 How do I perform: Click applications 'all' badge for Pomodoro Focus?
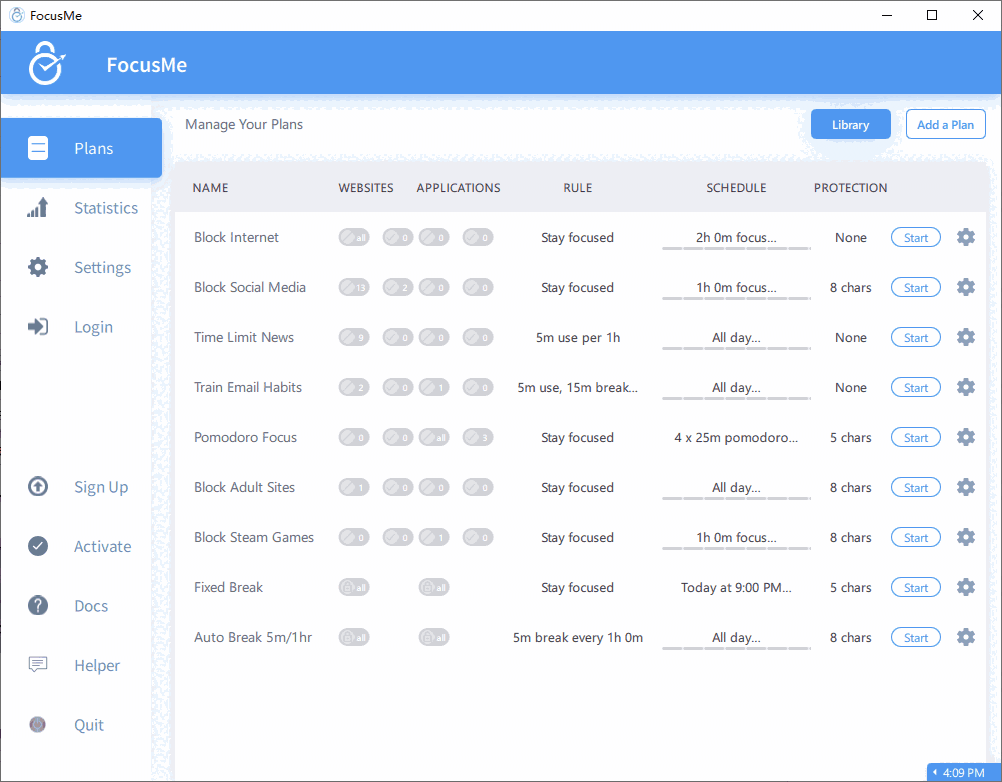(x=433, y=438)
